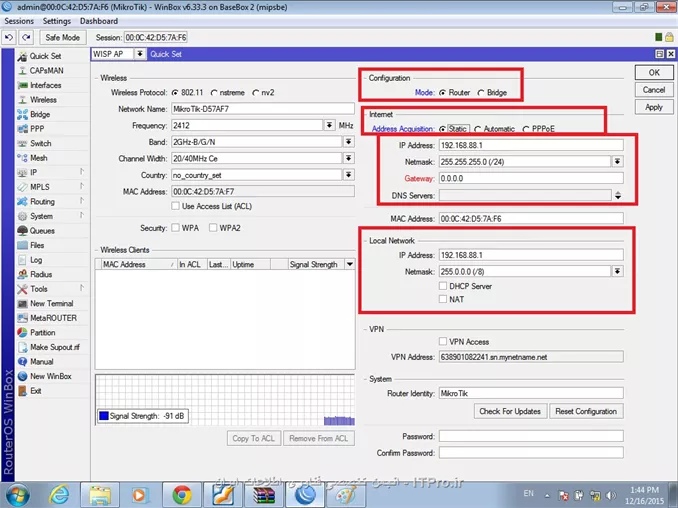Open the Manual sidebar item

coord(42,362)
